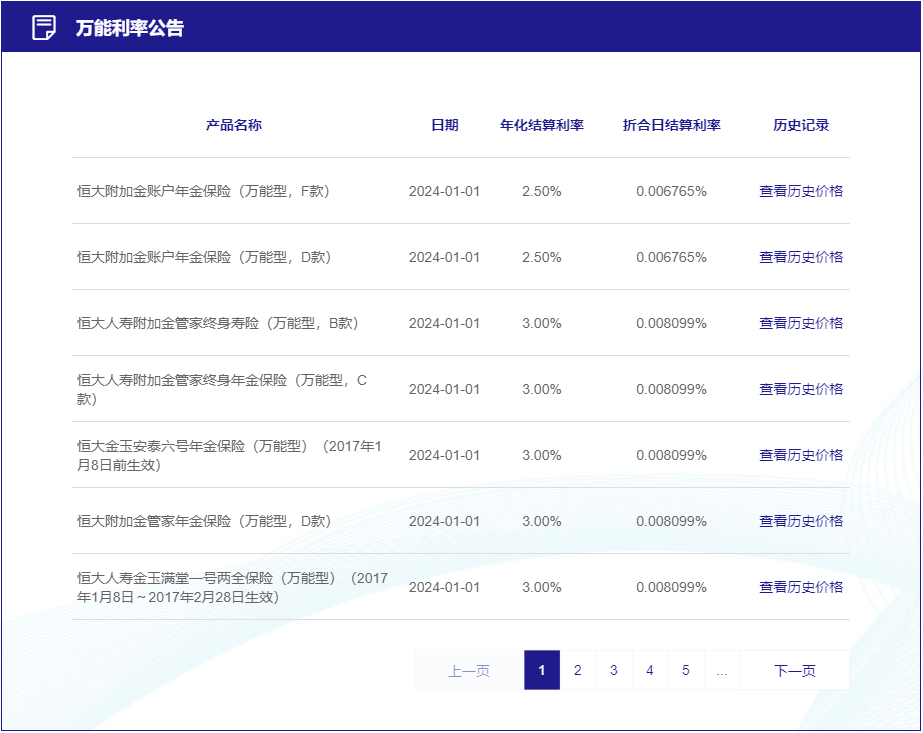This screenshot has width=923, height=733.
Task: Click the 历史记录 column header
Action: click(x=801, y=125)
